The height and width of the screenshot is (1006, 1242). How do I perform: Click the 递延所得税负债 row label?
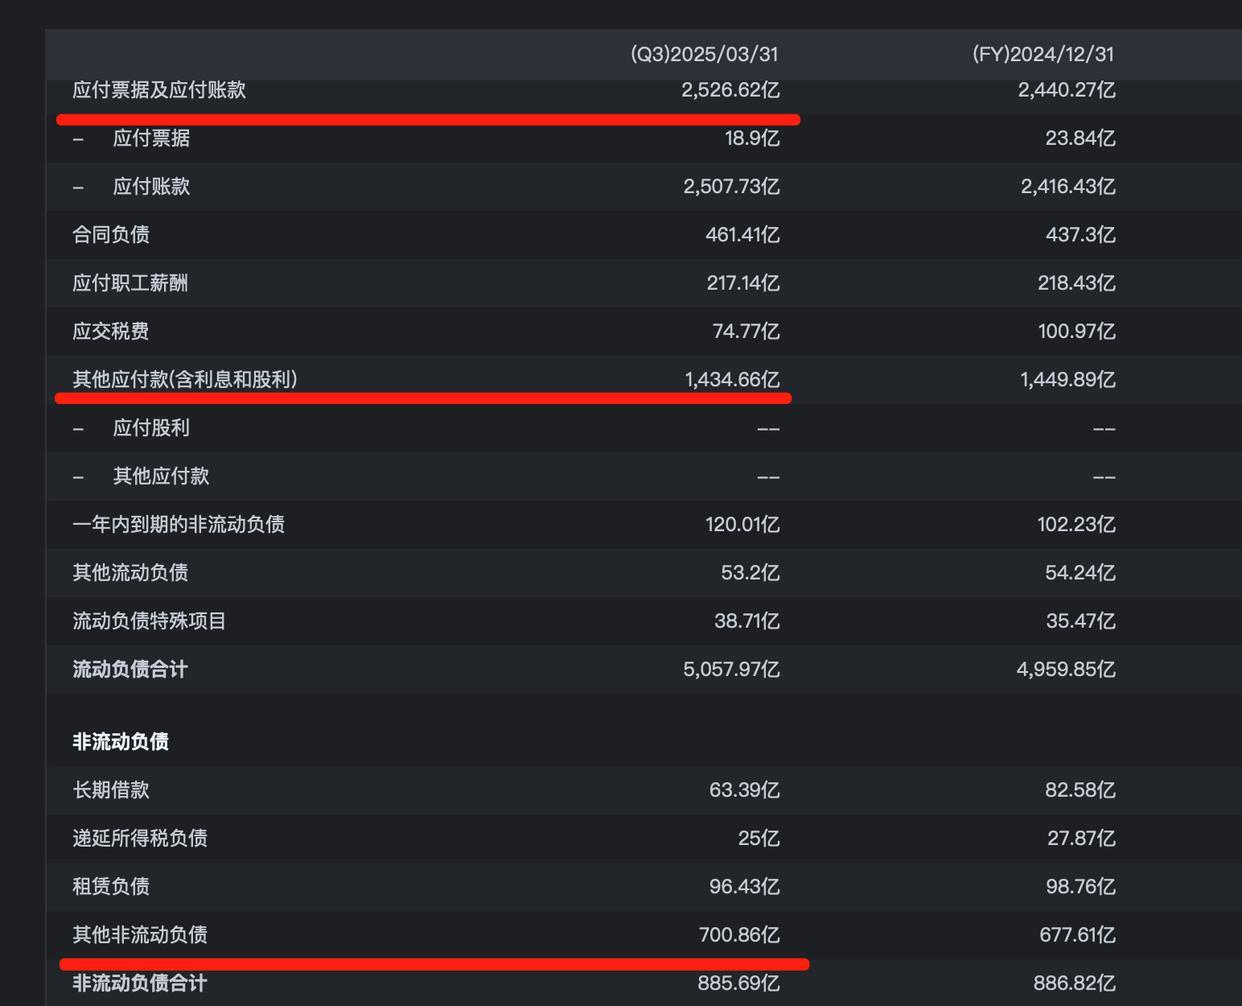point(140,838)
